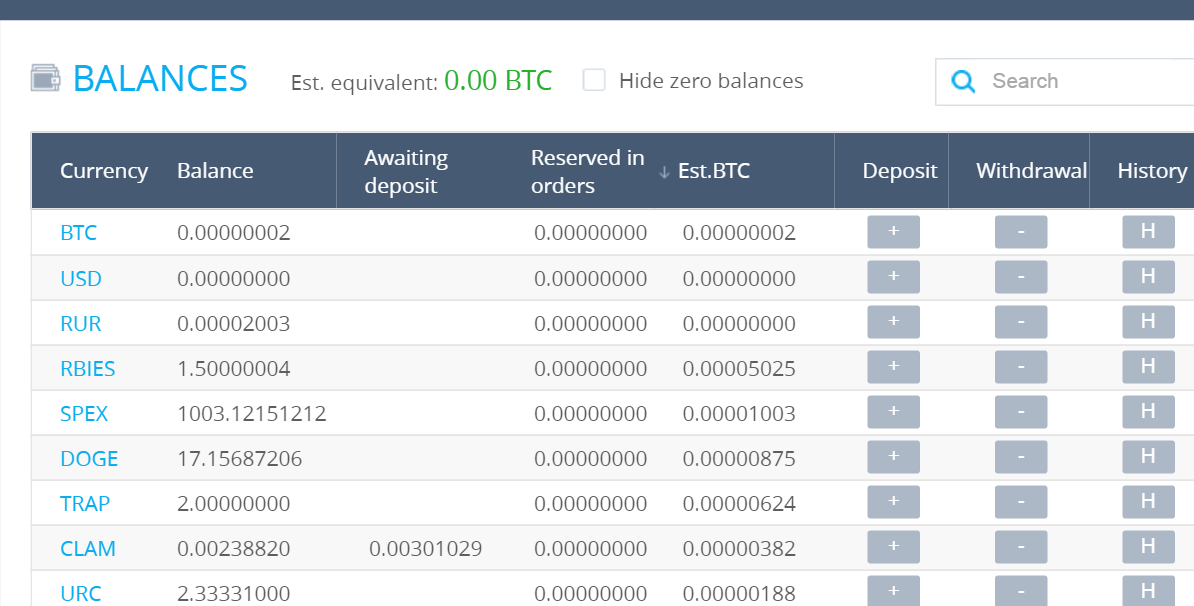Sort by the Balance column header

[x=215, y=171]
